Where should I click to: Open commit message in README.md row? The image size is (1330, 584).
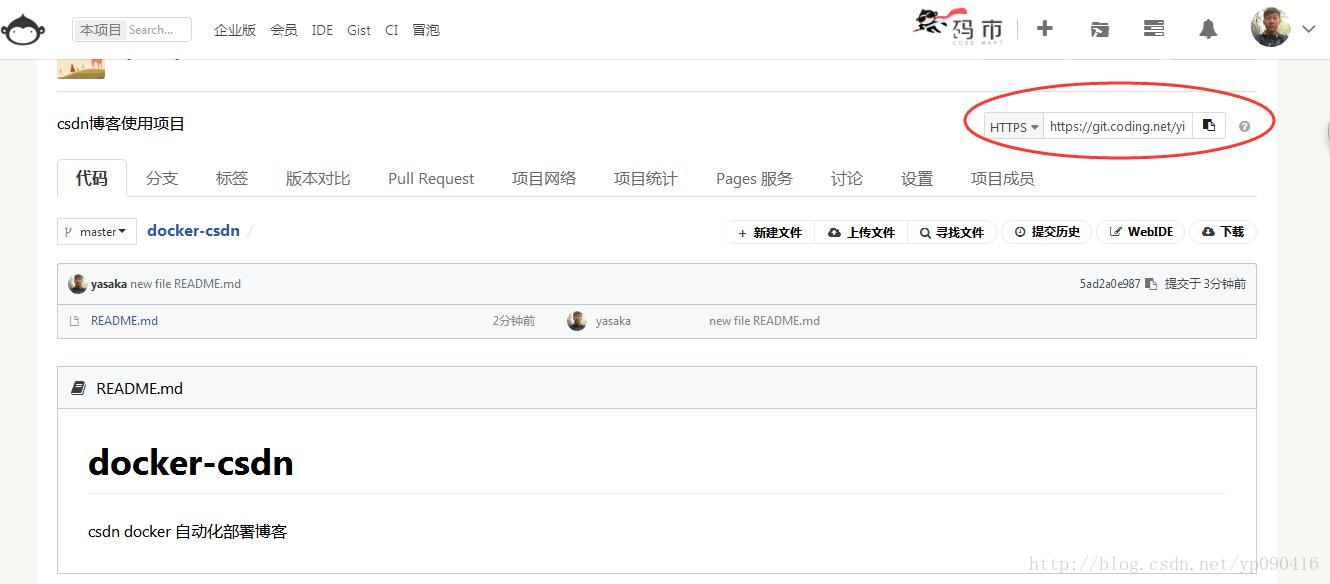point(764,321)
